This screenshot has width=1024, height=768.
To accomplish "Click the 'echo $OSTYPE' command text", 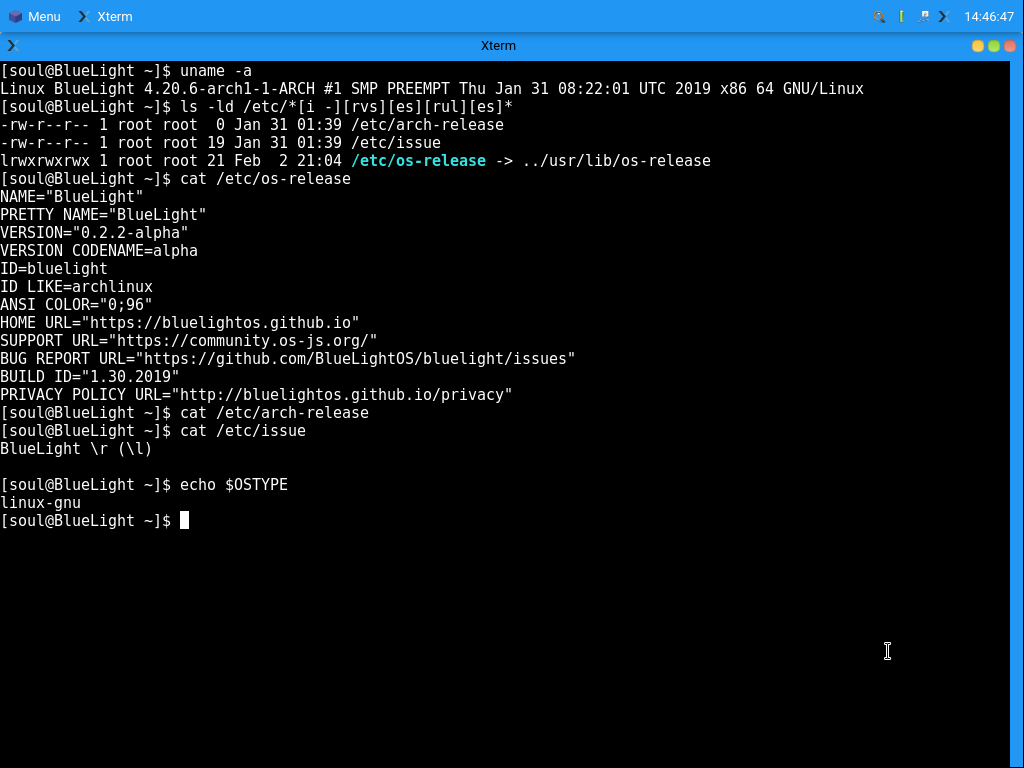I will click(x=234, y=485).
